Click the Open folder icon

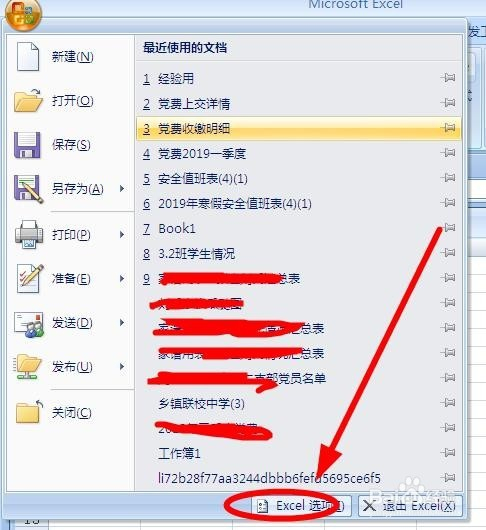tap(28, 100)
